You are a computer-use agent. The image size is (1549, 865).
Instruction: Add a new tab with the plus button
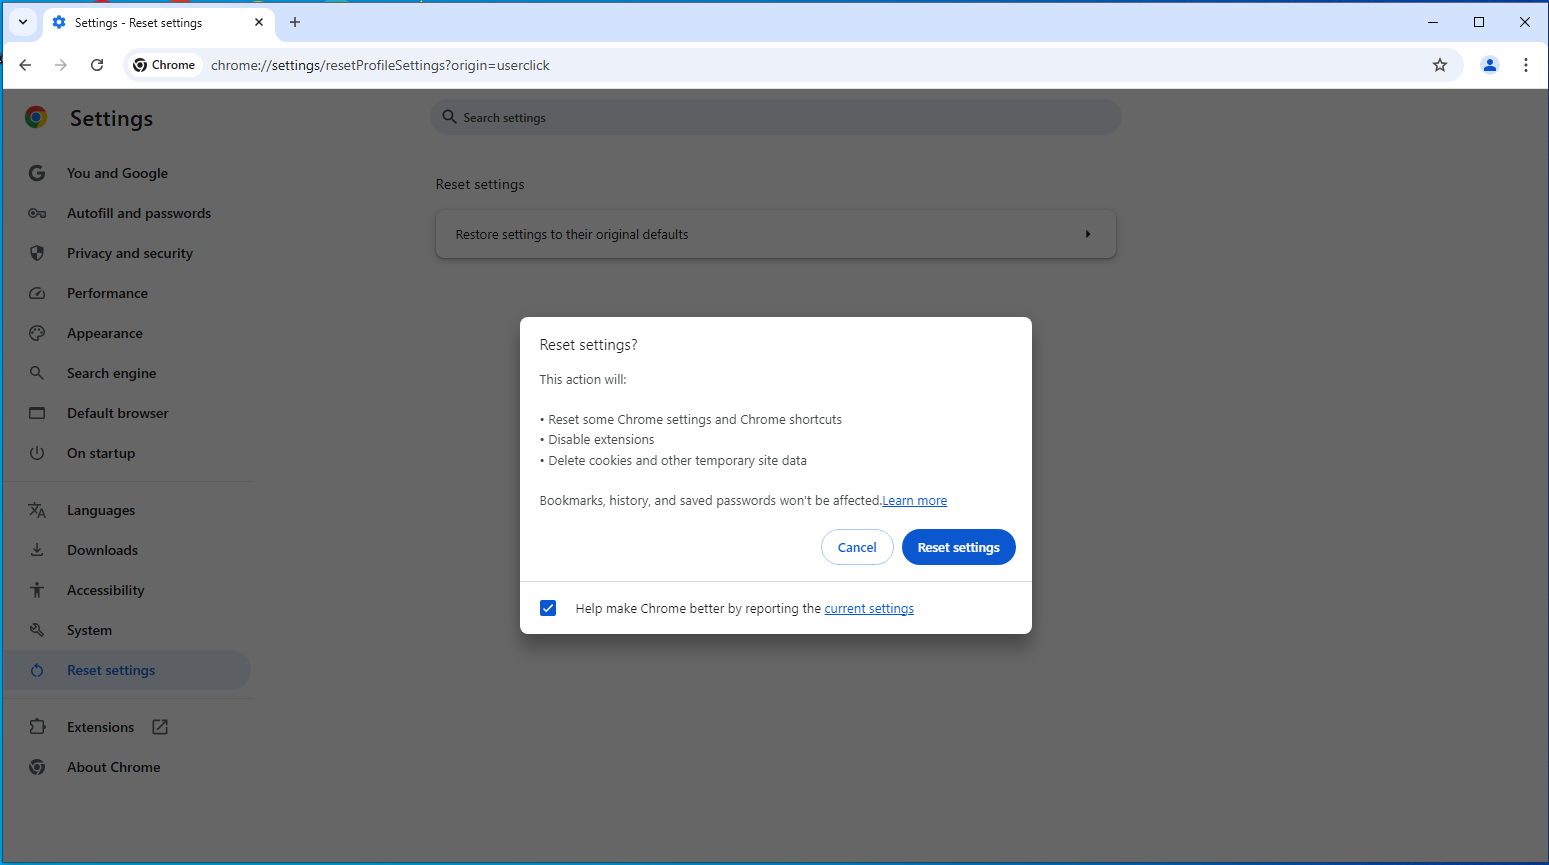295,22
